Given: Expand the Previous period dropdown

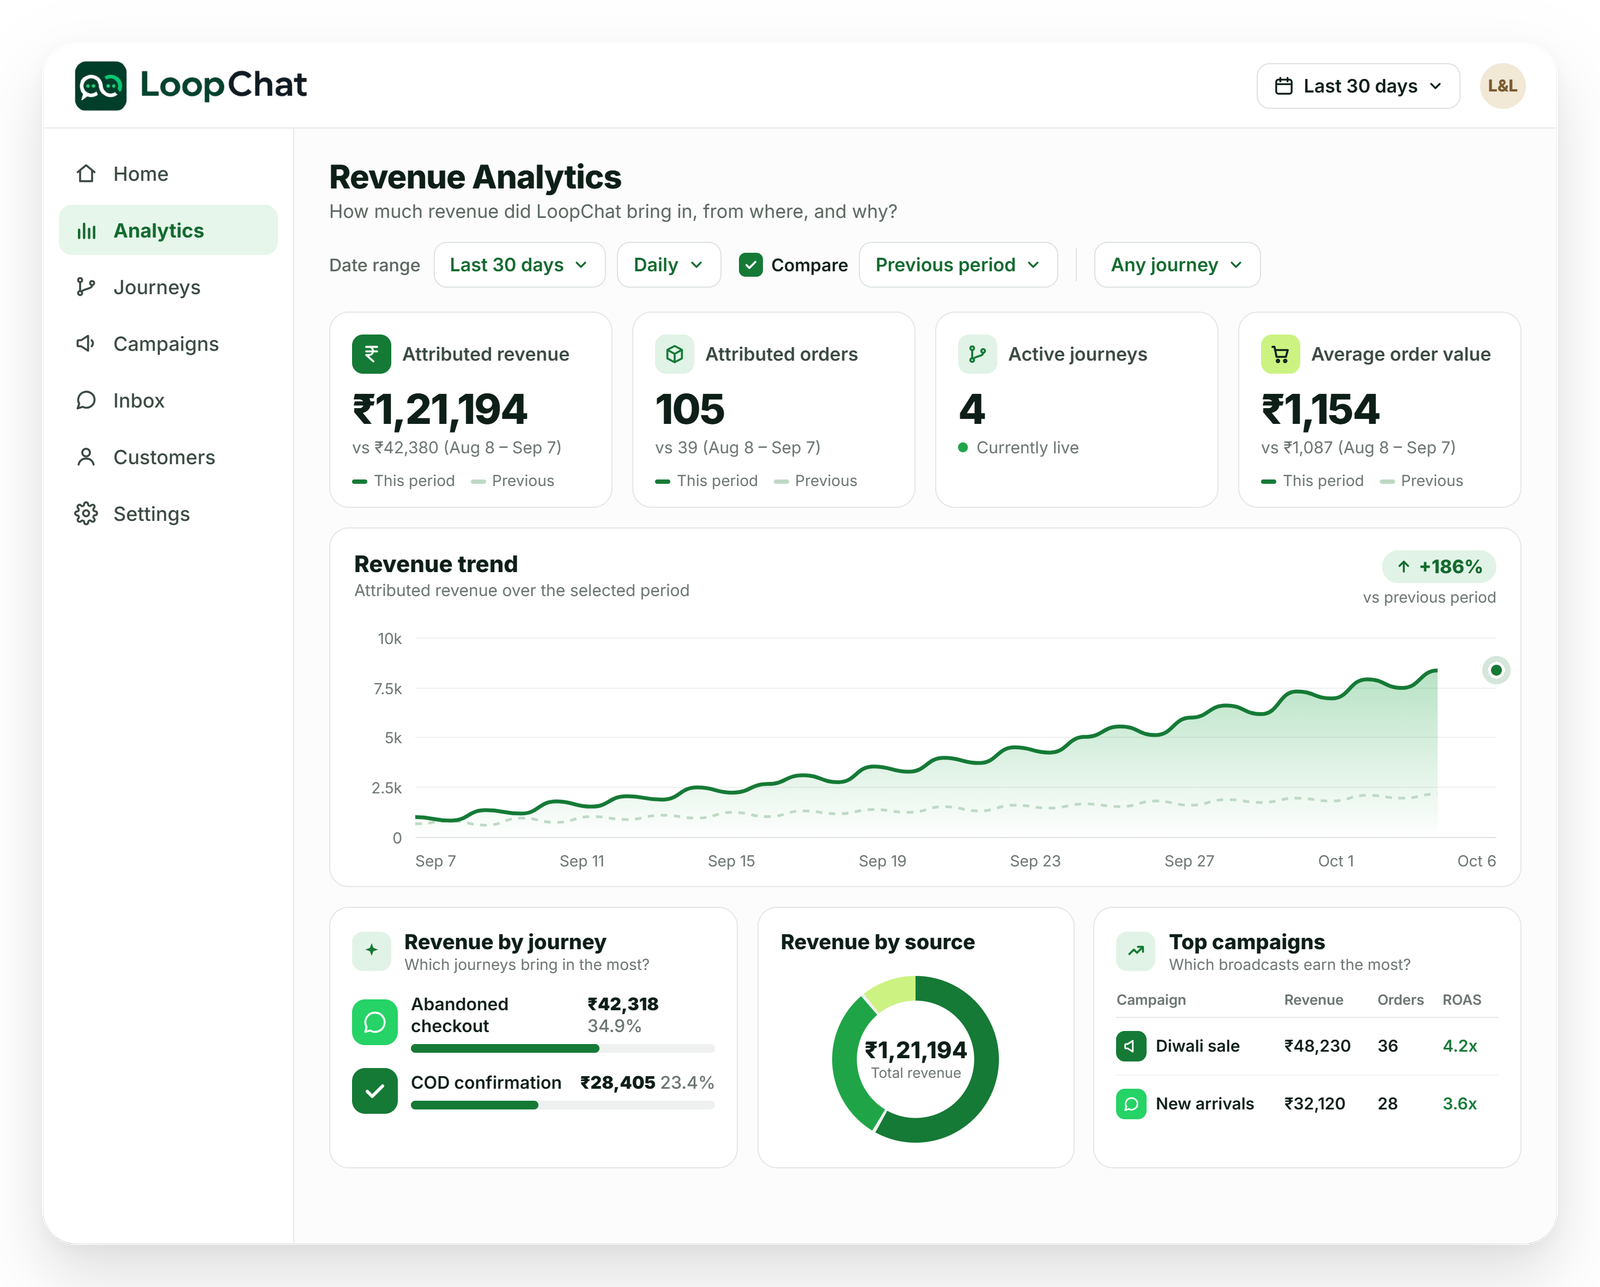Looking at the screenshot, I should 958,265.
